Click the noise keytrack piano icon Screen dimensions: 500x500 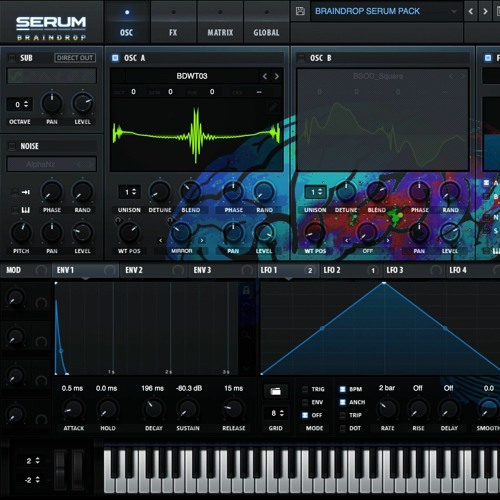click(26, 210)
